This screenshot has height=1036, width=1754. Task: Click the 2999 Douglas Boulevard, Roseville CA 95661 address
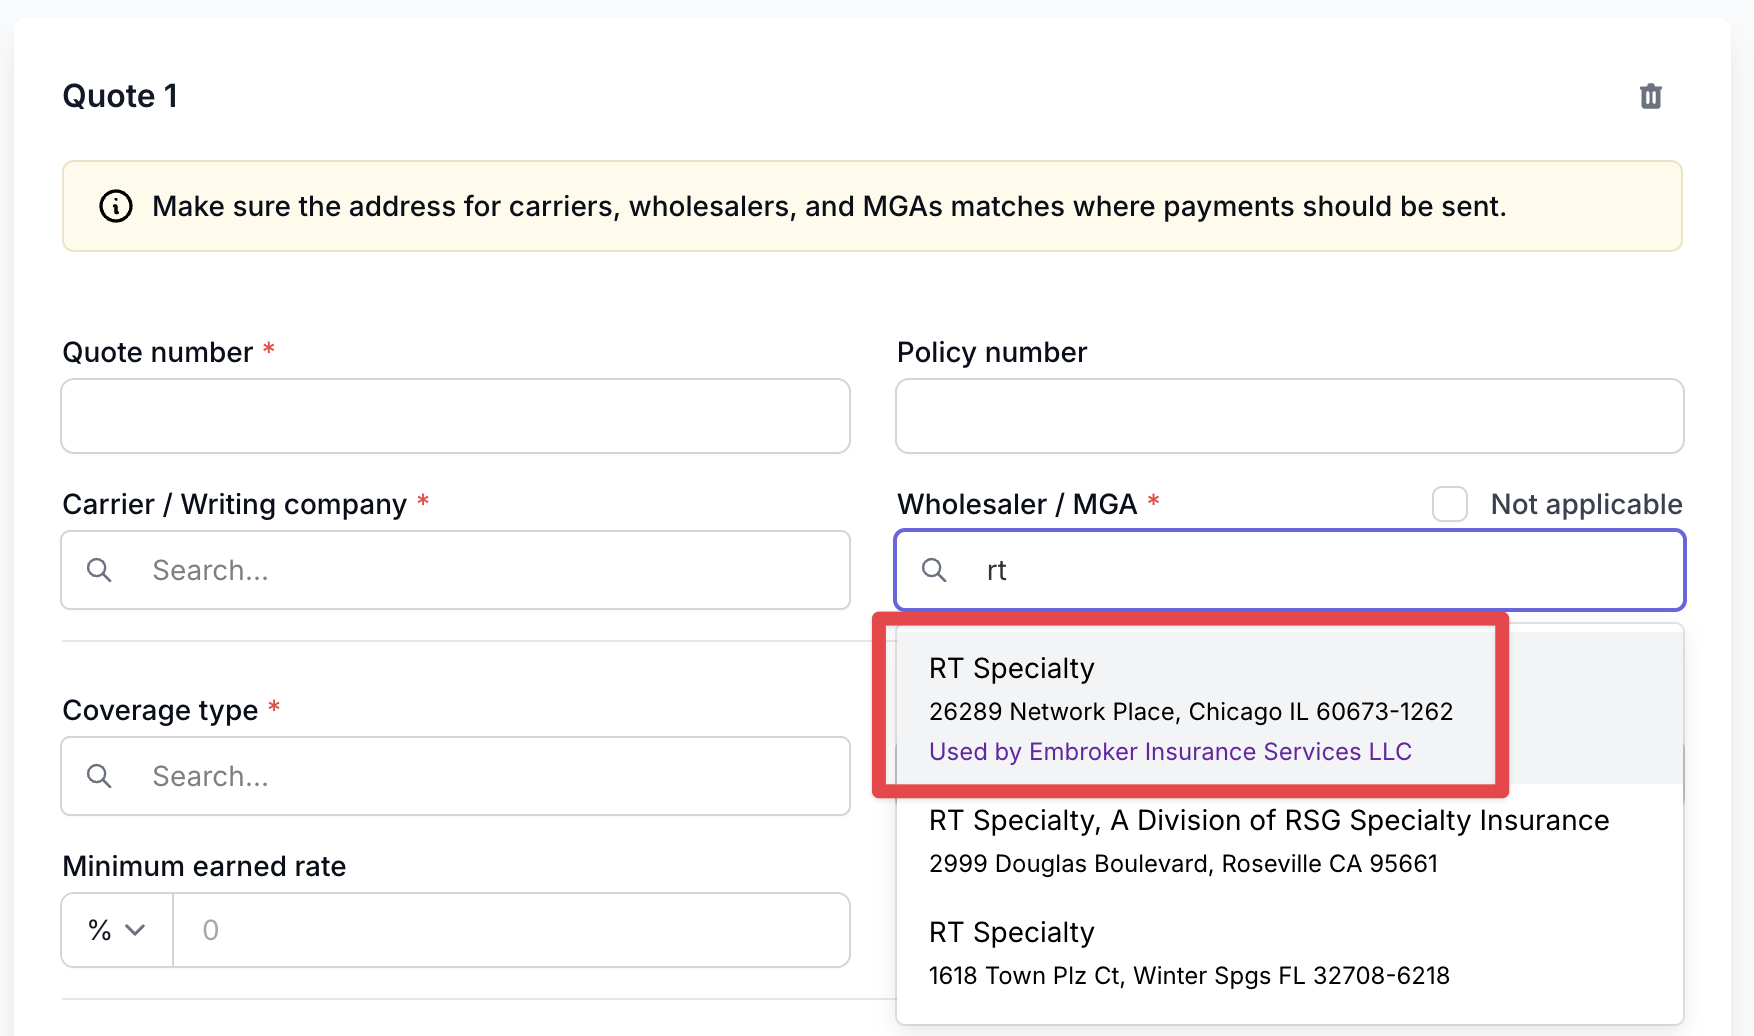pyautogui.click(x=1183, y=864)
